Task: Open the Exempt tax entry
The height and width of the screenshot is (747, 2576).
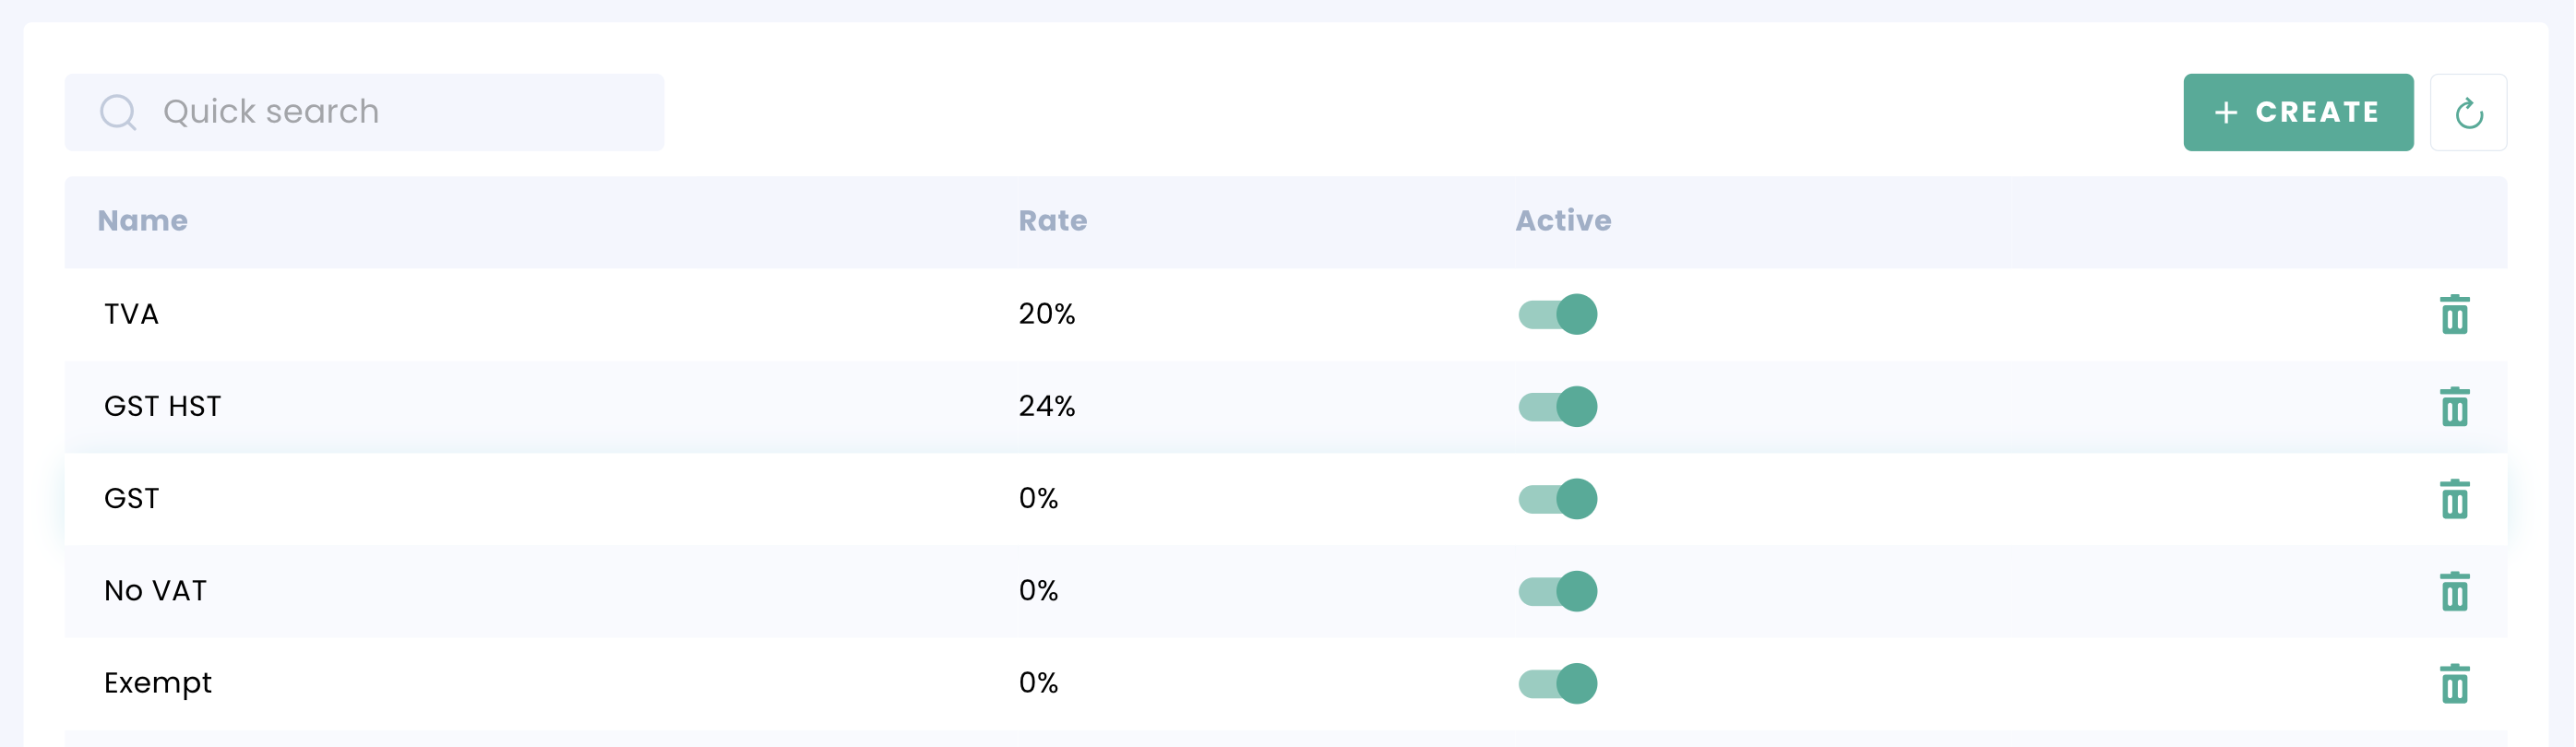Action: 158,684
